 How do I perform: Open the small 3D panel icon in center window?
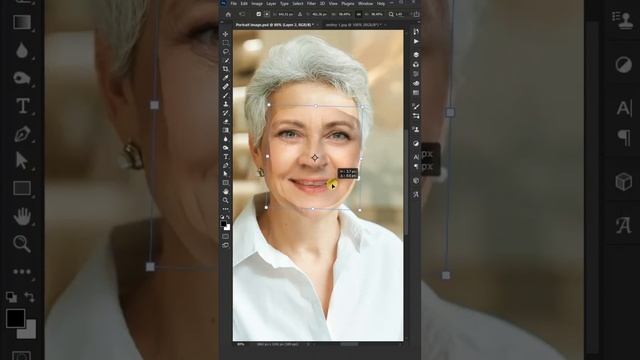(416, 180)
